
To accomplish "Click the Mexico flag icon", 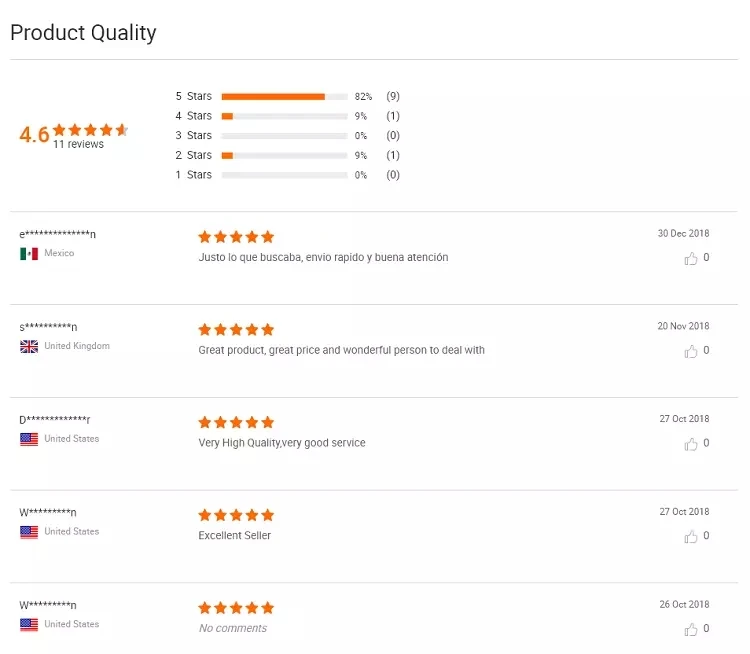I will tap(29, 254).
